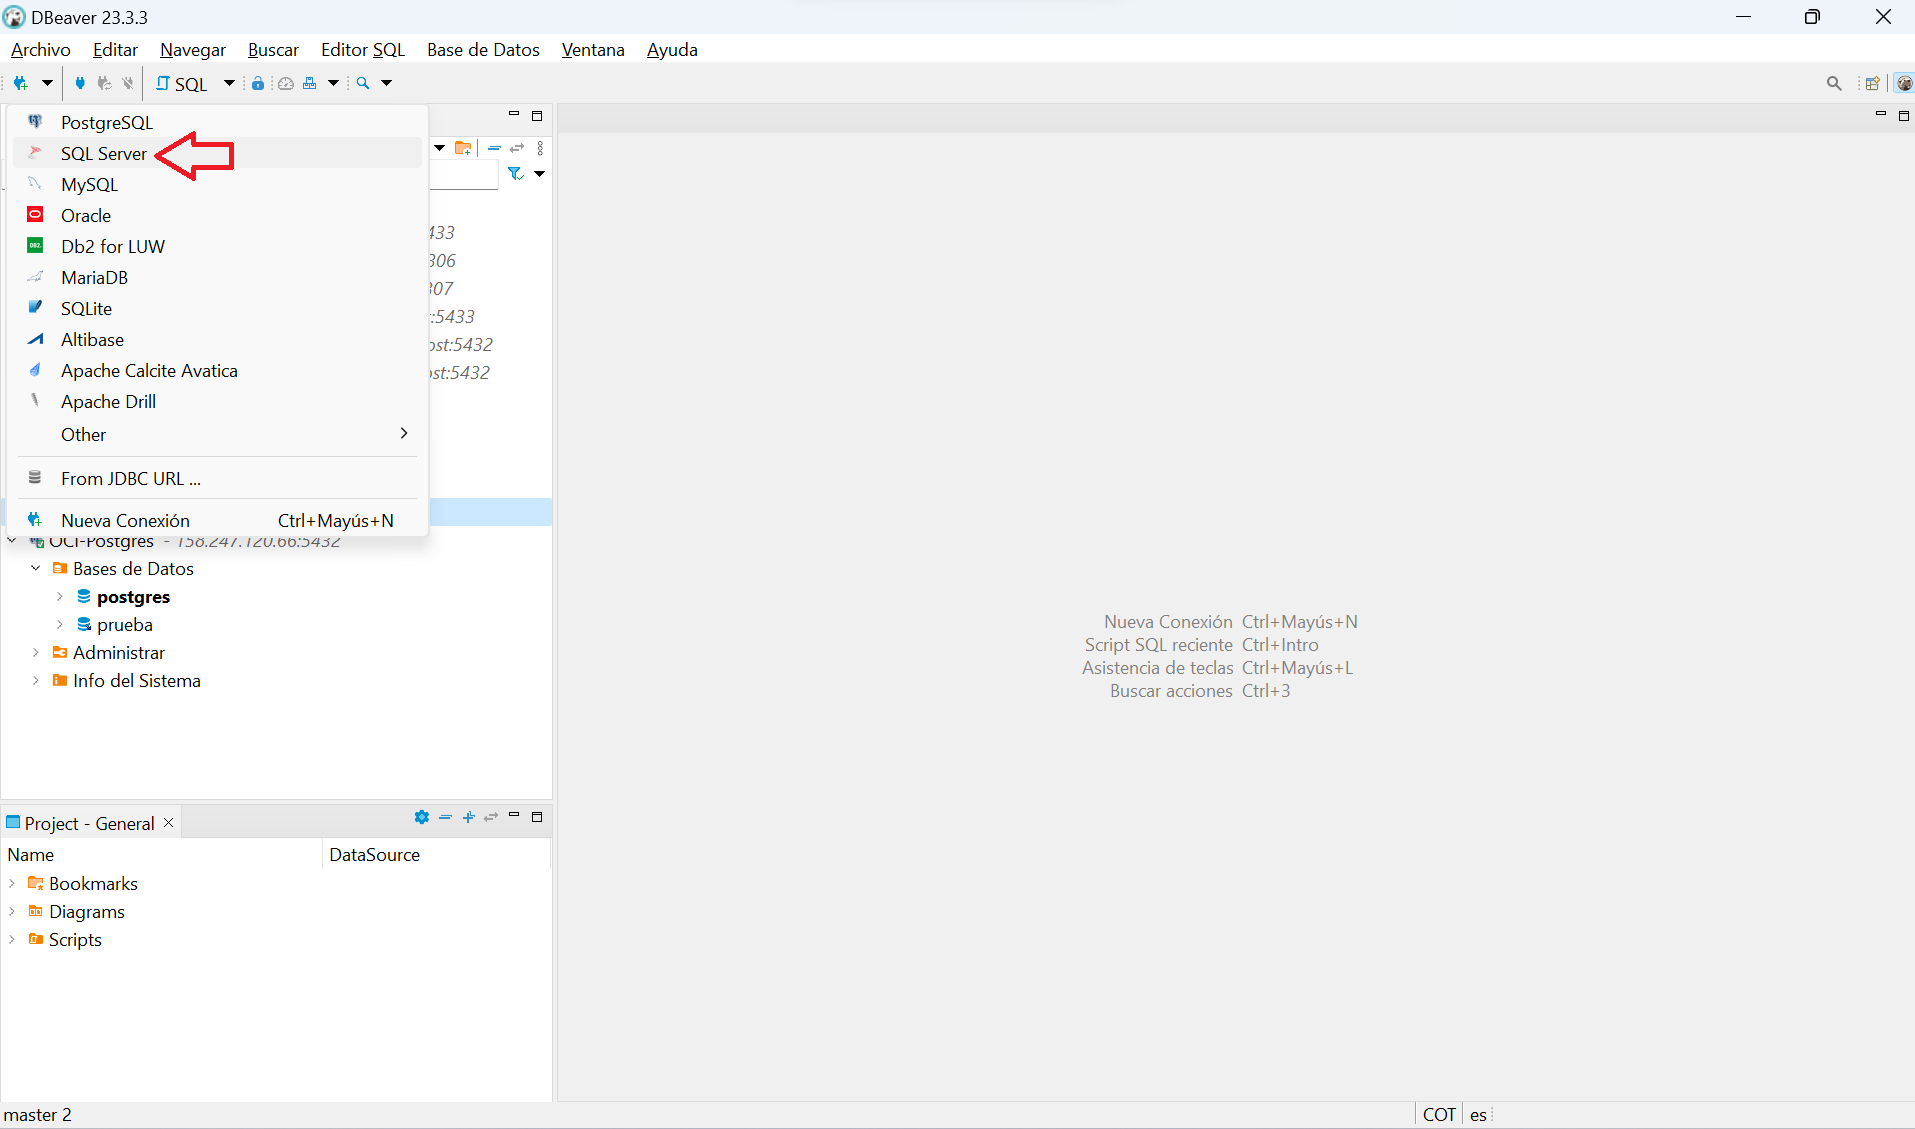Open the Ayuda menu
1915x1129 pixels.
tap(672, 49)
